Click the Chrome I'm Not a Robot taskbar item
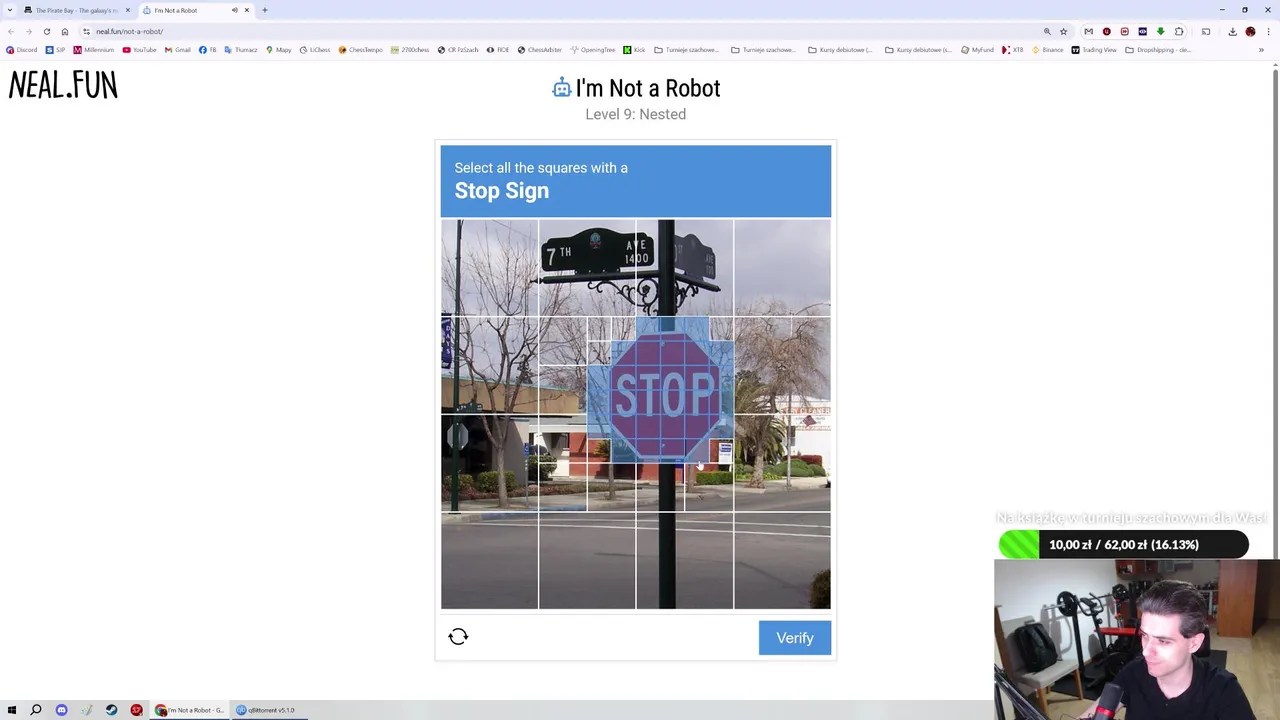The height and width of the screenshot is (720, 1280). [189, 710]
